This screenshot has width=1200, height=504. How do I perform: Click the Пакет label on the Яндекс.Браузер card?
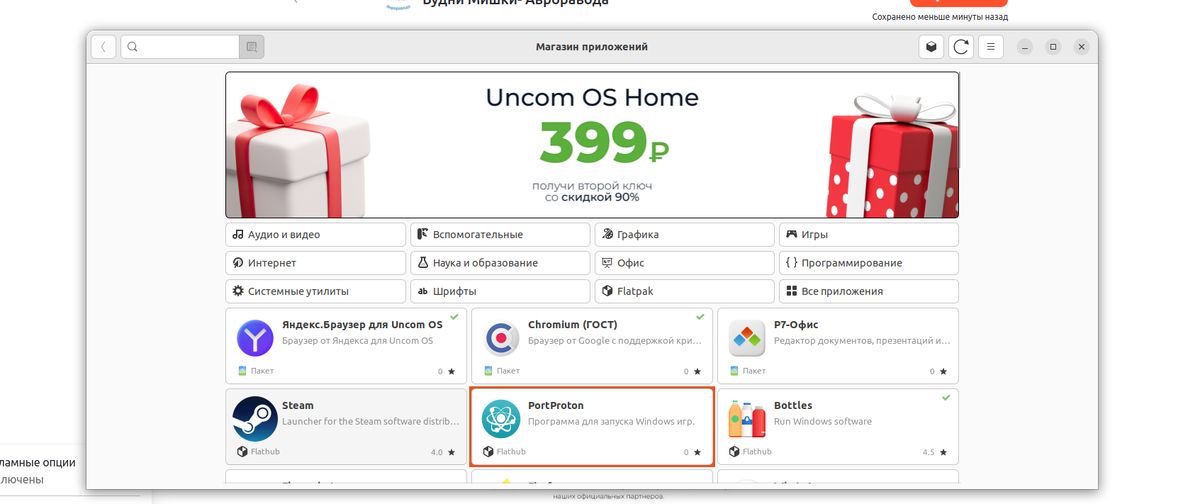[x=262, y=371]
